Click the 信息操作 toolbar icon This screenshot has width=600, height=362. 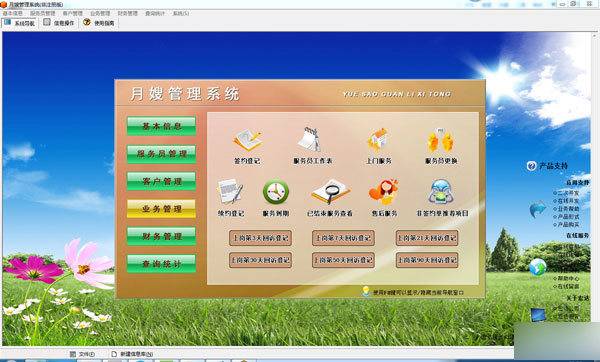[x=47, y=22]
